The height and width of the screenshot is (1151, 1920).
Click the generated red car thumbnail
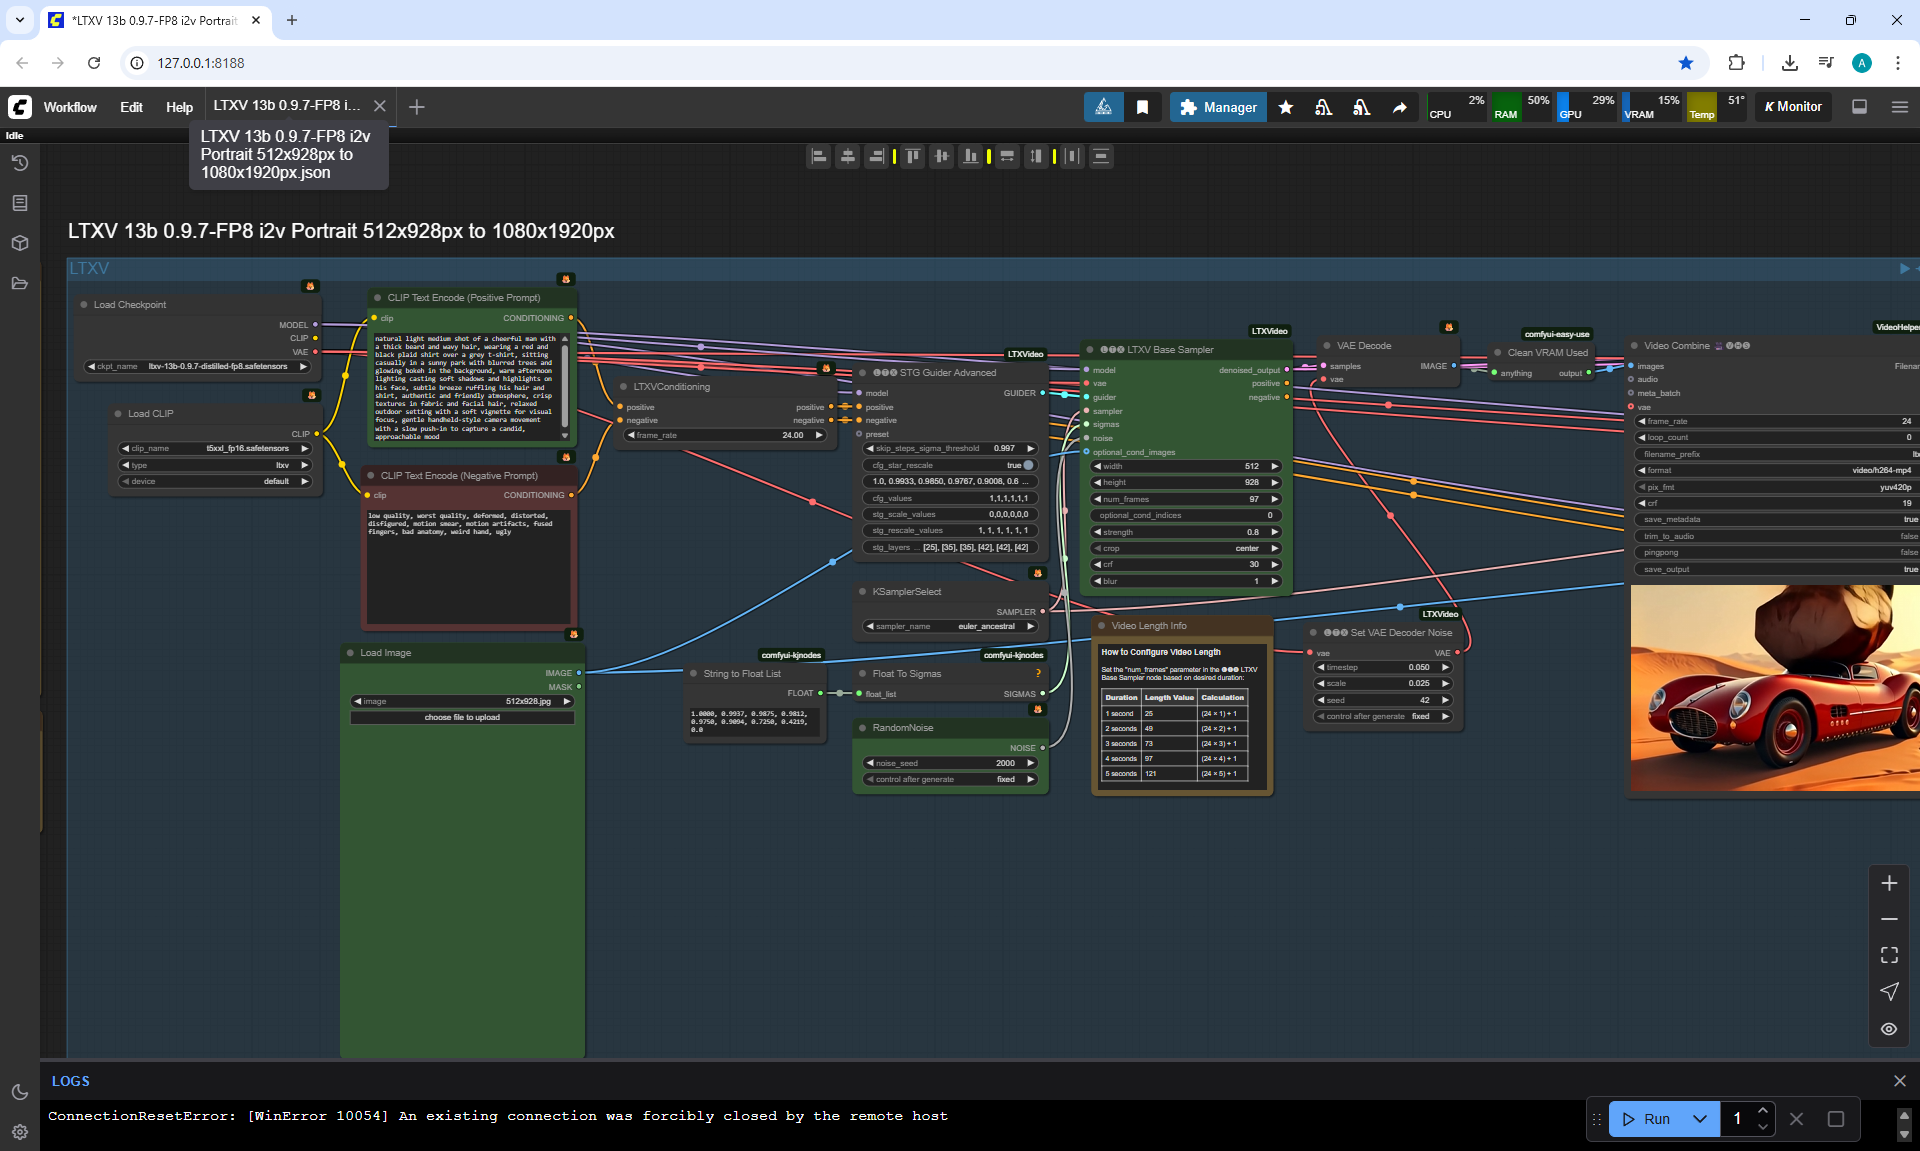(1774, 688)
